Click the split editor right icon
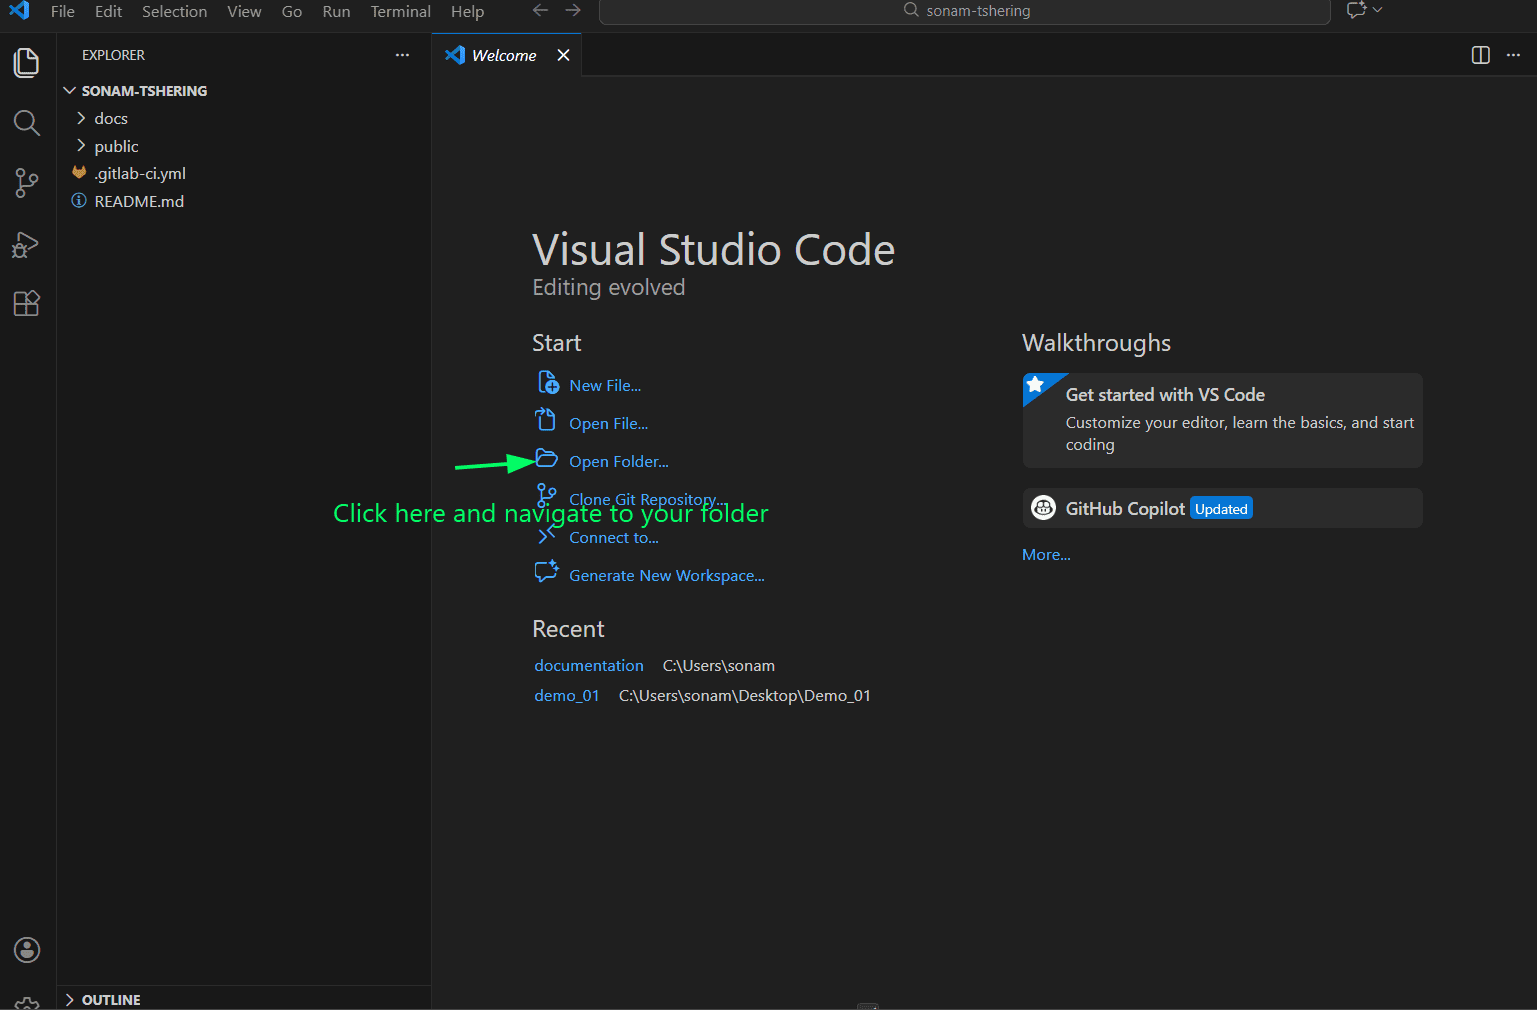The height and width of the screenshot is (1010, 1537). (1481, 55)
